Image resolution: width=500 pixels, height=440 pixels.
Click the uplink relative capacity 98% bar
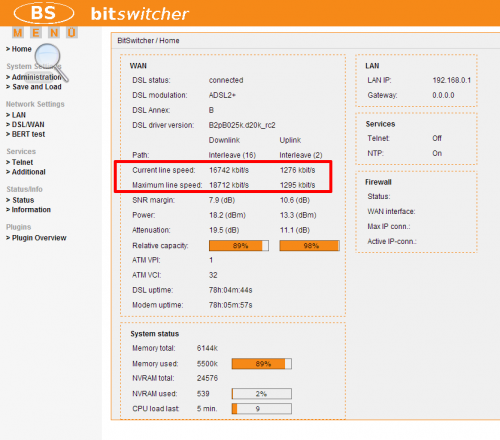tap(310, 246)
